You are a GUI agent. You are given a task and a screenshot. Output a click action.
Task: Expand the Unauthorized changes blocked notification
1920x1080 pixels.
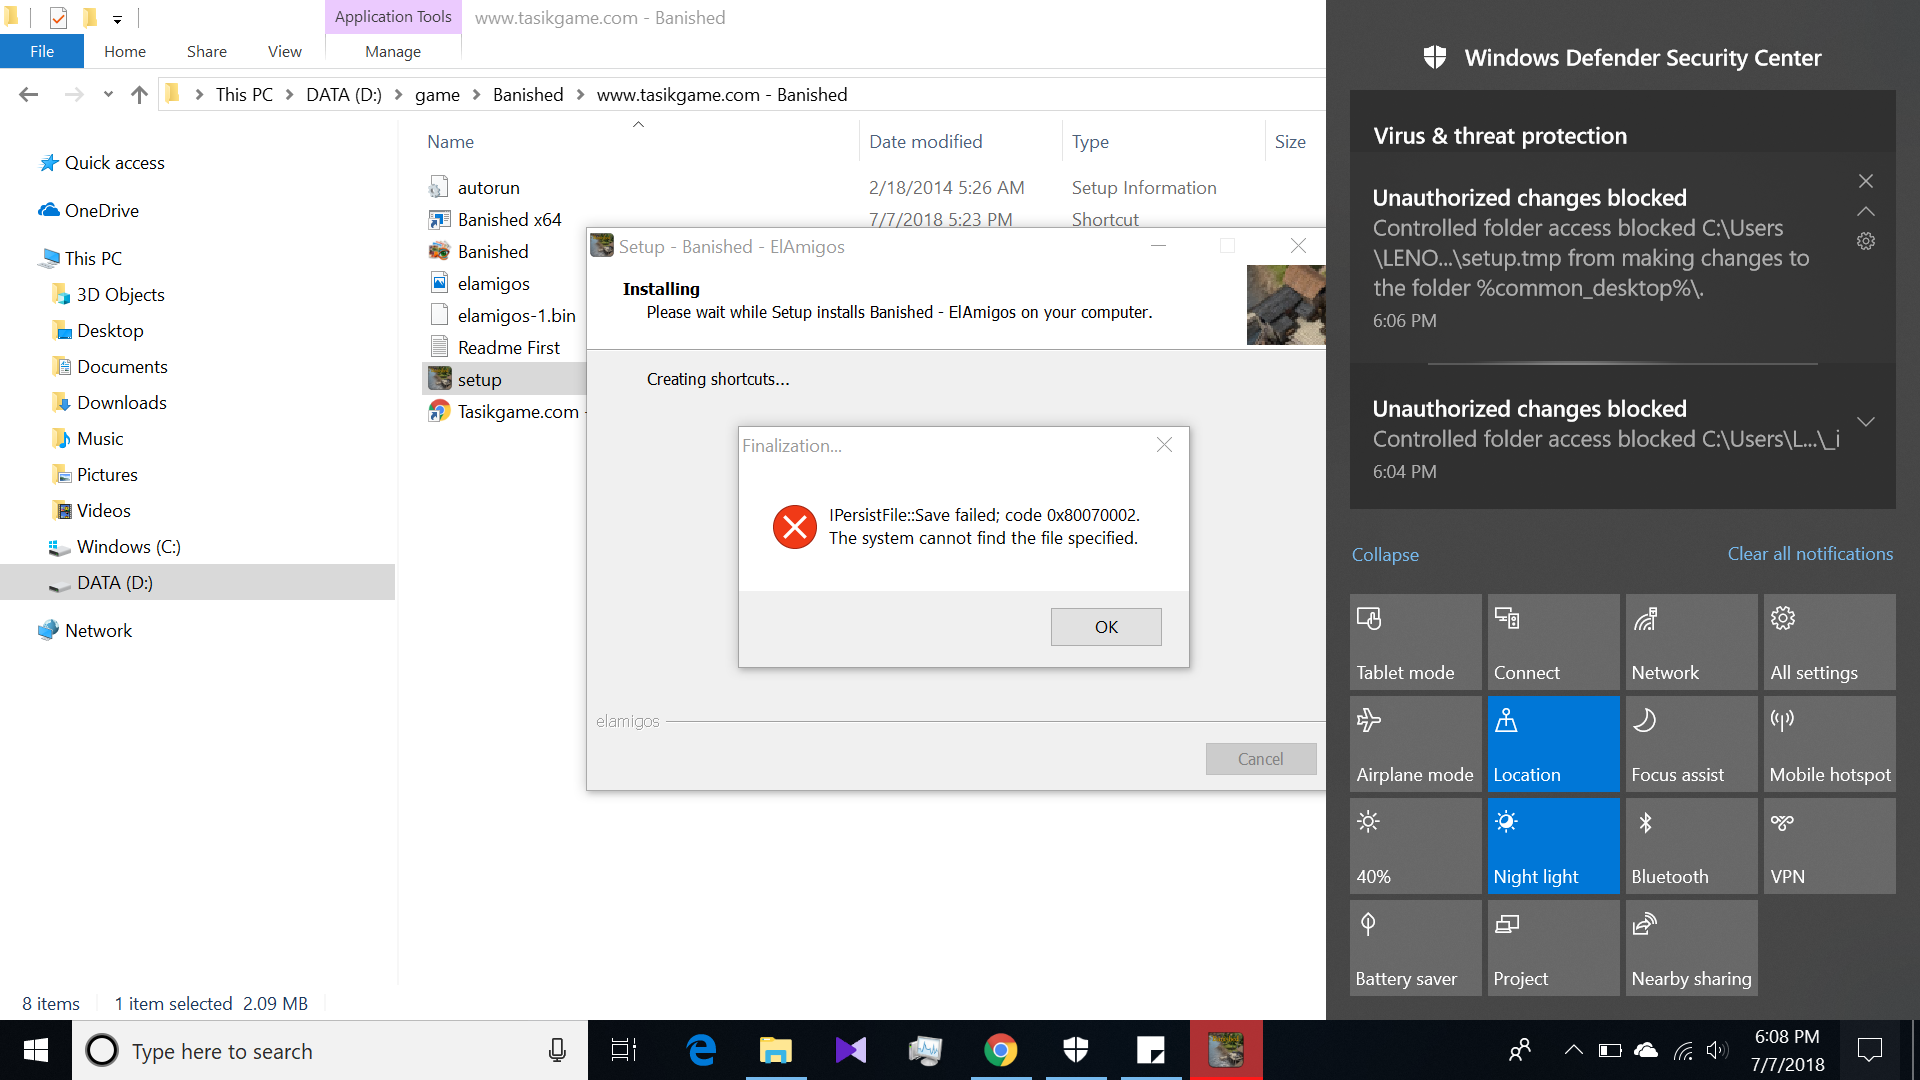point(1866,419)
